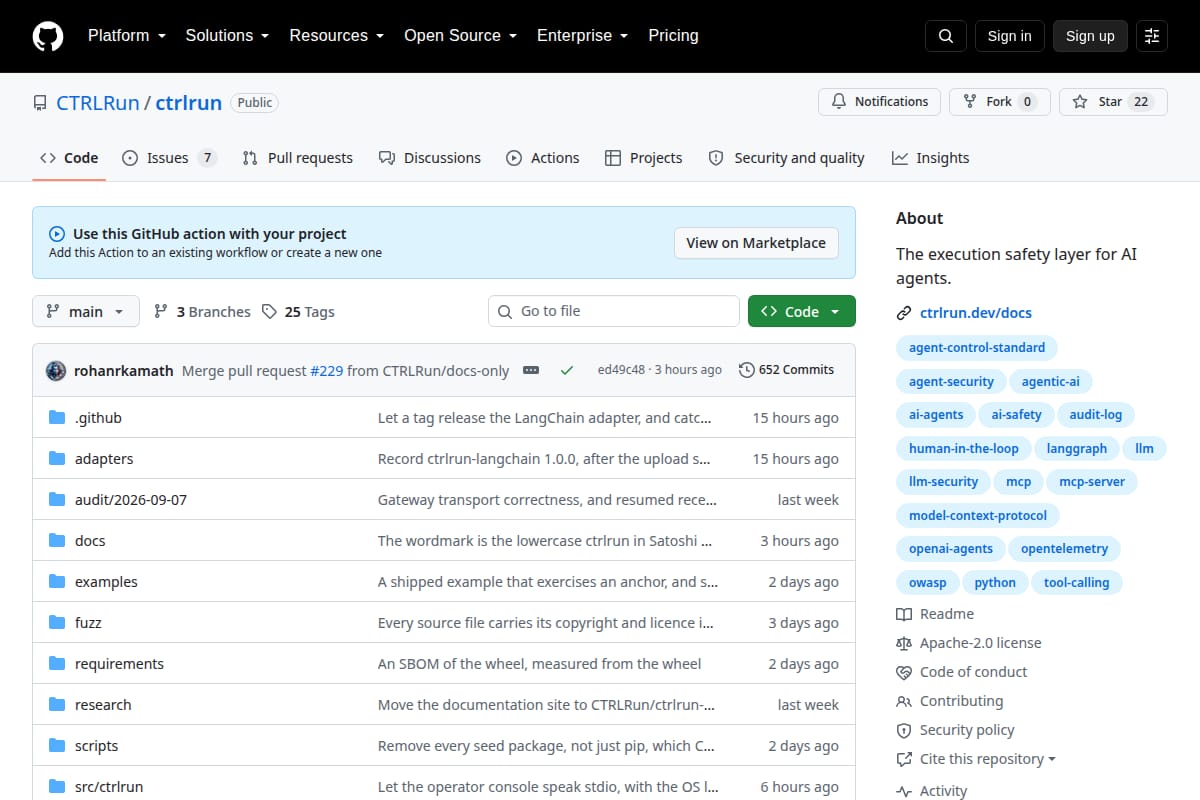This screenshot has width=1200, height=800.
Task: Click the commit message ellipsis icon
Action: (531, 370)
